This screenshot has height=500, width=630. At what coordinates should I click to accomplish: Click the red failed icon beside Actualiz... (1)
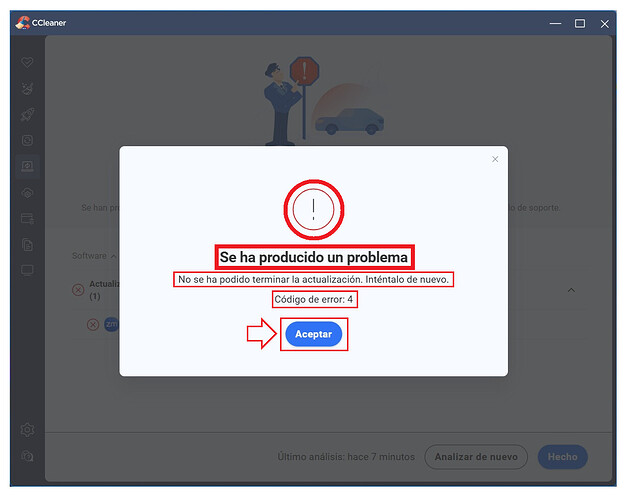tap(78, 290)
